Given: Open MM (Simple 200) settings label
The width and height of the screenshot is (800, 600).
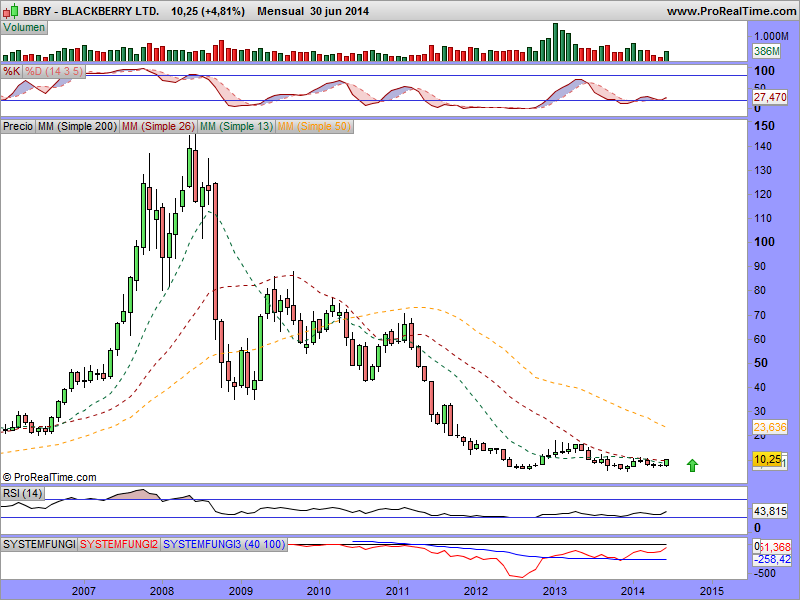Looking at the screenshot, I should click(x=78, y=126).
